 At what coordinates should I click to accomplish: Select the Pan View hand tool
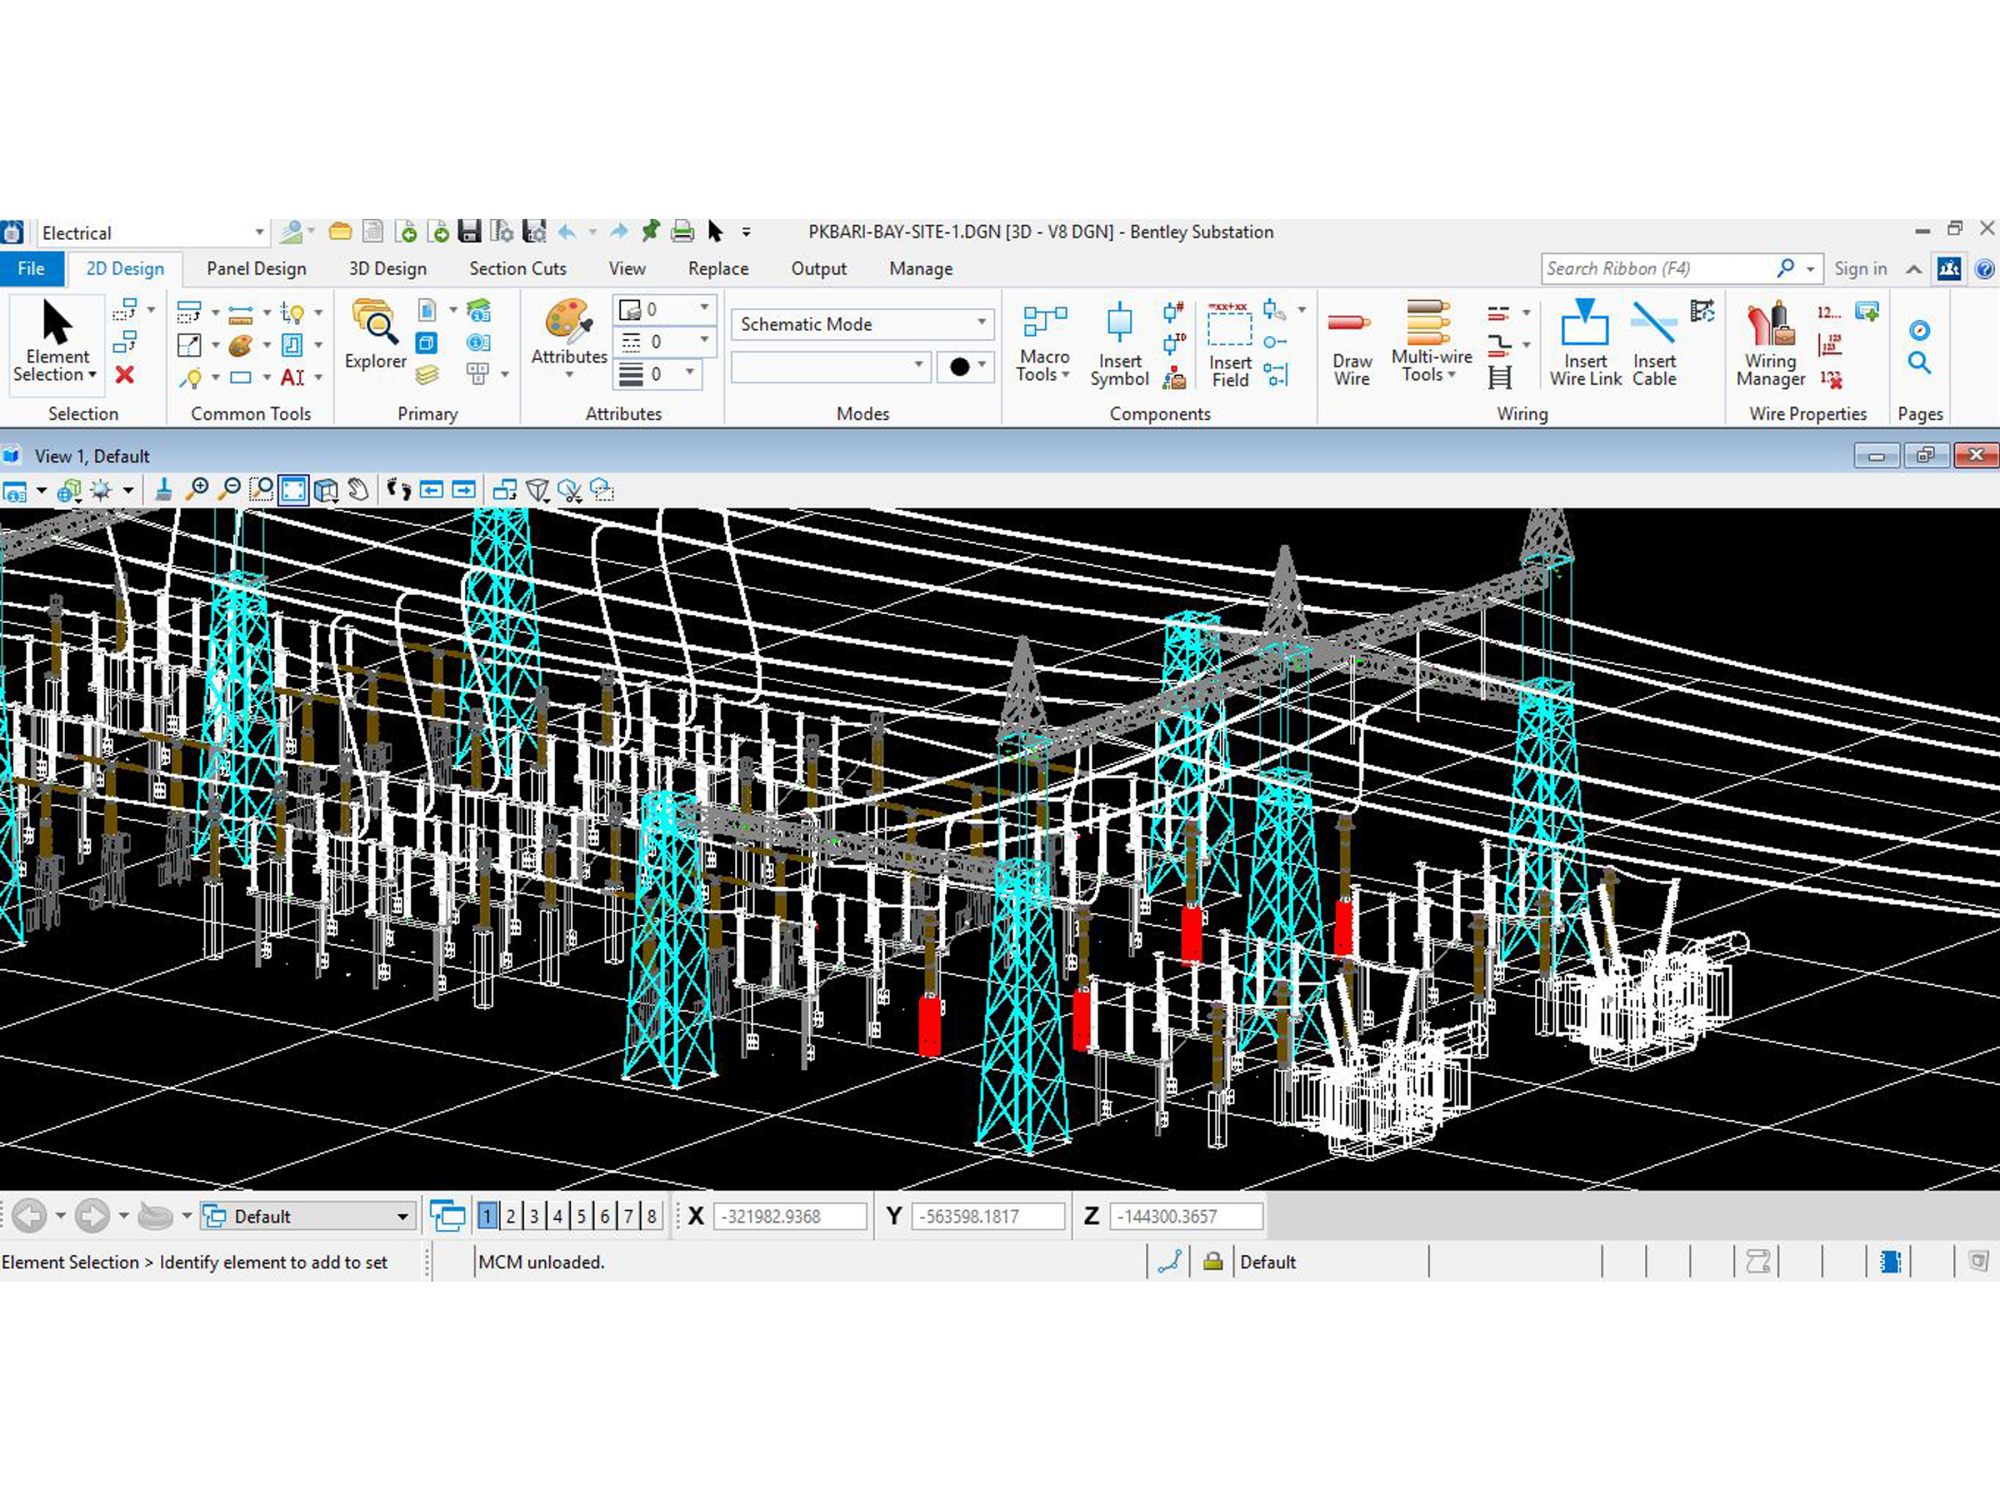point(358,489)
